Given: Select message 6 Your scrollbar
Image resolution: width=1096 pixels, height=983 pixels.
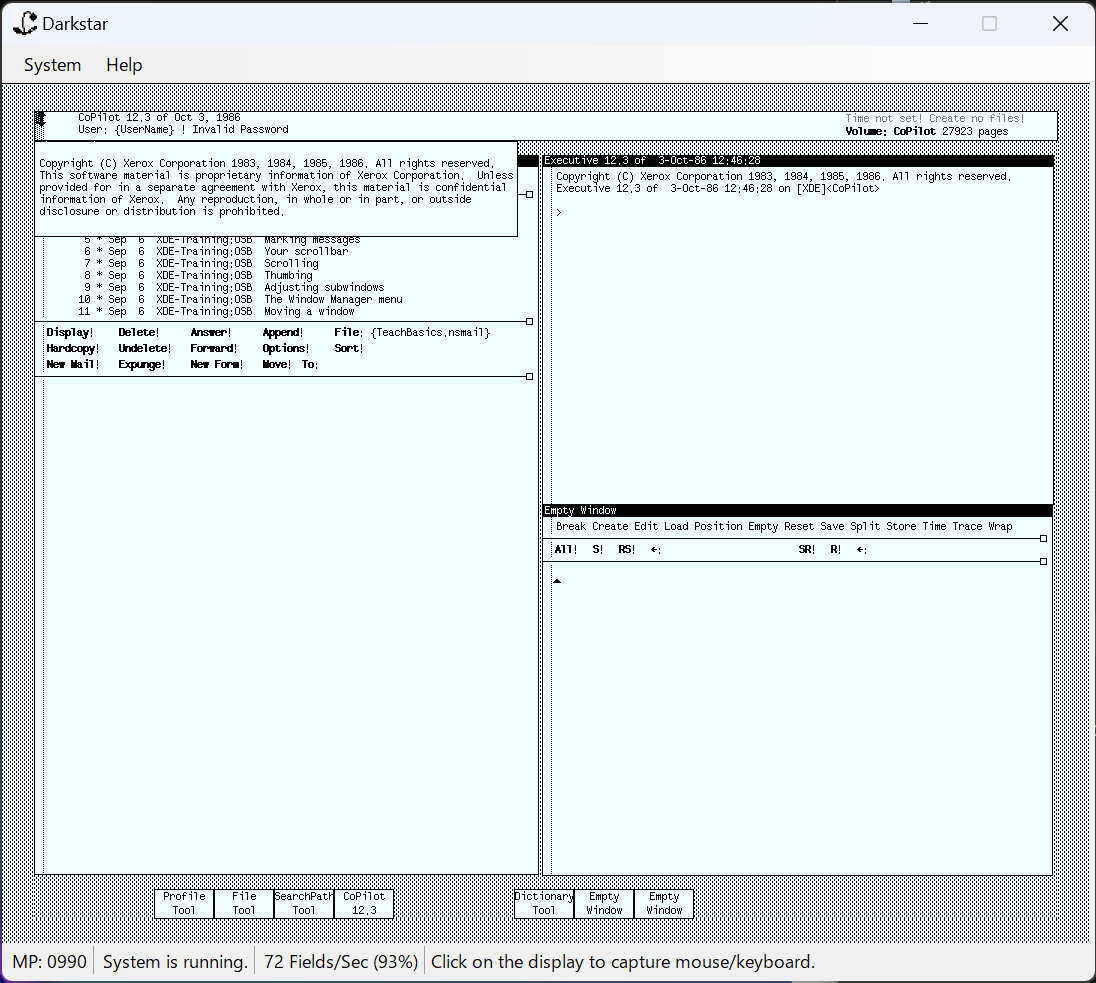Looking at the screenshot, I should (216, 252).
